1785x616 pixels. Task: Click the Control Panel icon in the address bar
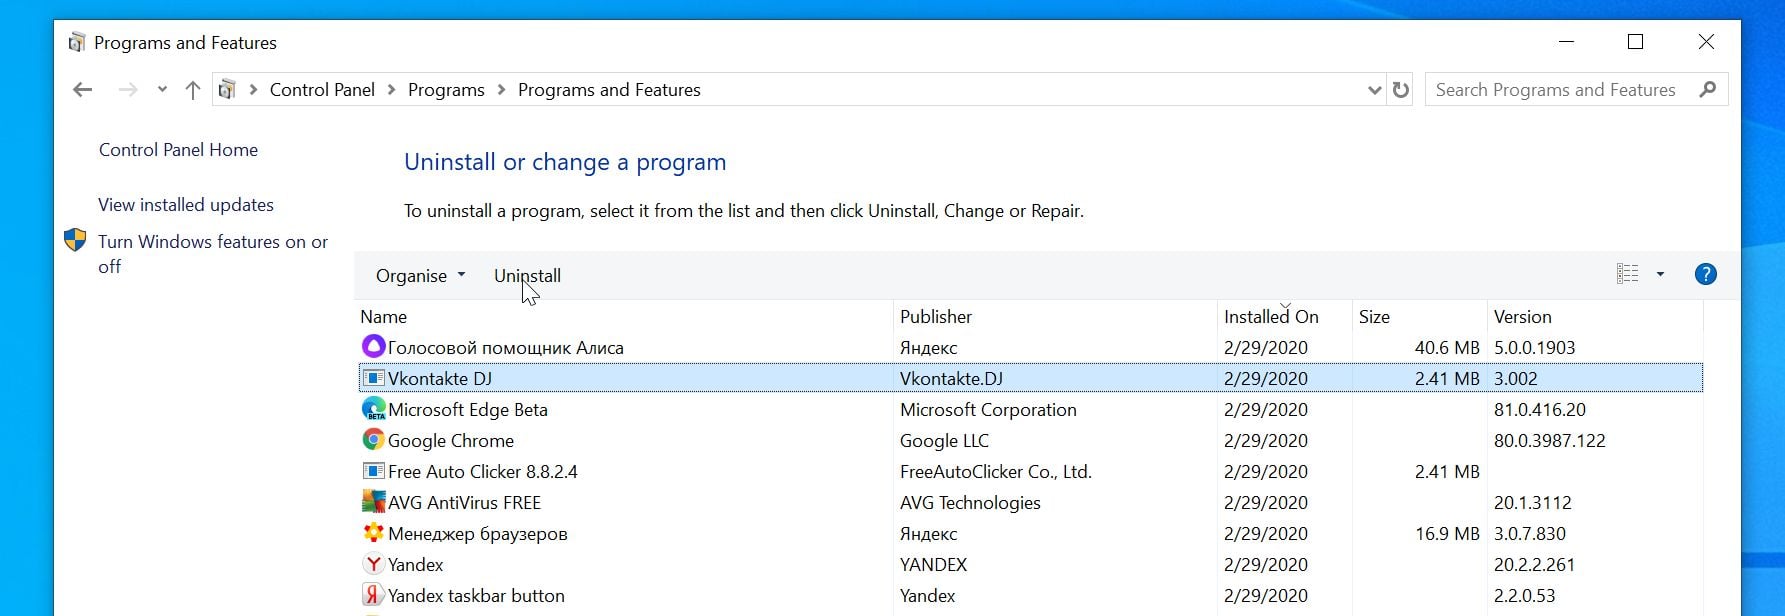tap(227, 90)
